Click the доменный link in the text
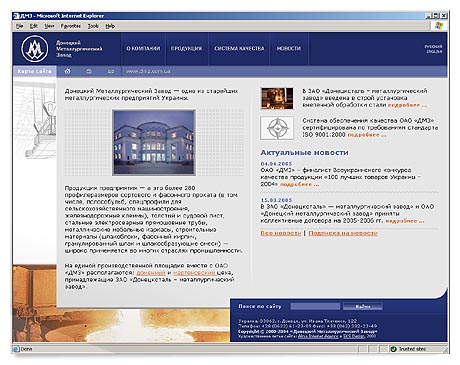The image size is (460, 365). (151, 273)
